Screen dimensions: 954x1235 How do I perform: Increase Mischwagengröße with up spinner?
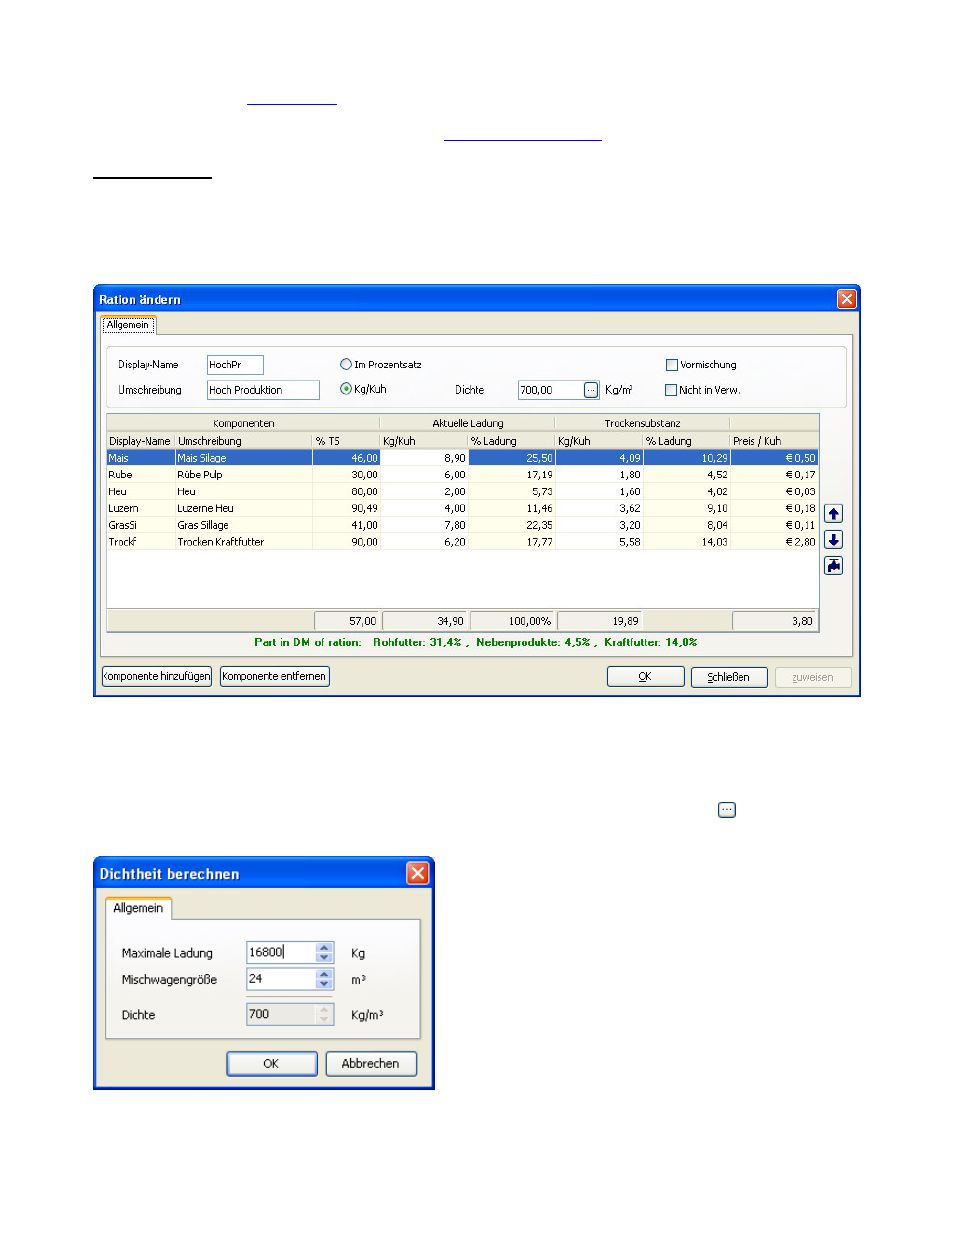(324, 974)
